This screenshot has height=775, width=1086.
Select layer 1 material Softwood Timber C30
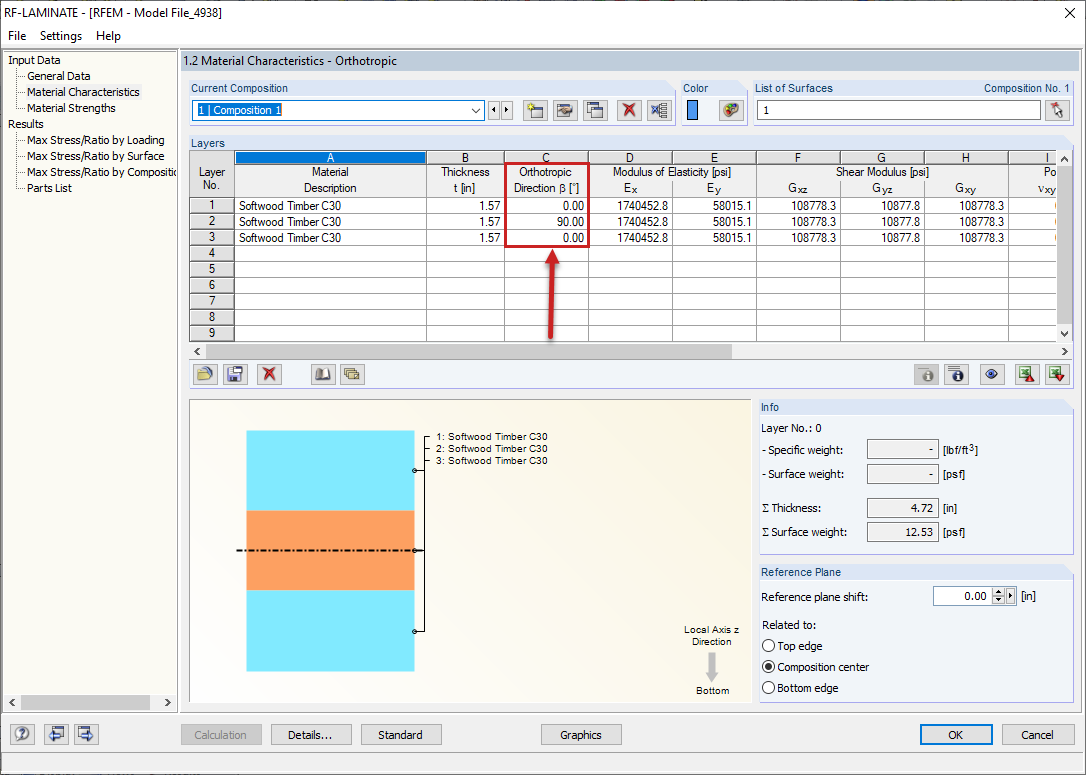tap(330, 206)
